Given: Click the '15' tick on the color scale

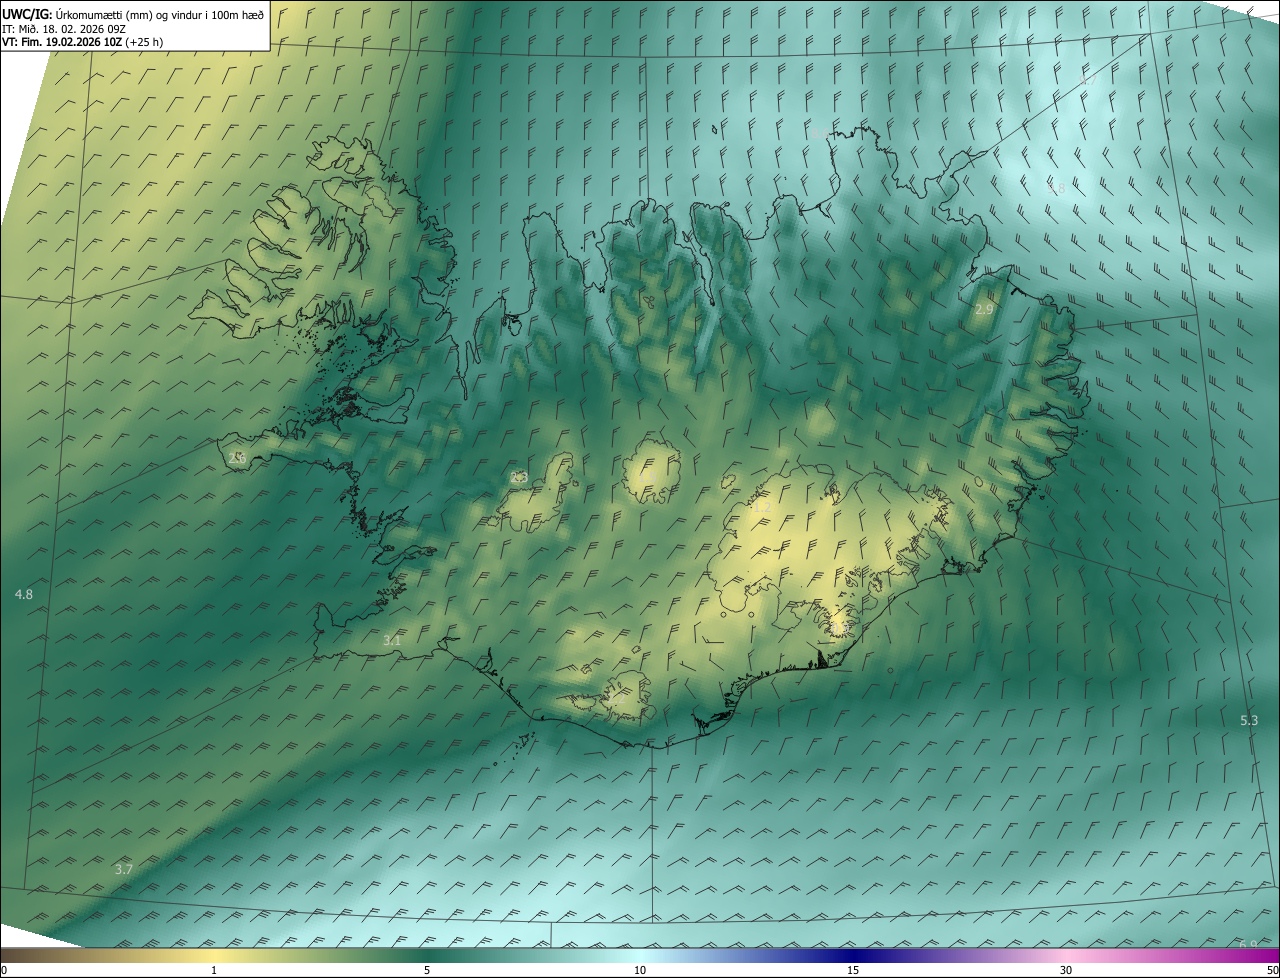Looking at the screenshot, I should click(853, 970).
